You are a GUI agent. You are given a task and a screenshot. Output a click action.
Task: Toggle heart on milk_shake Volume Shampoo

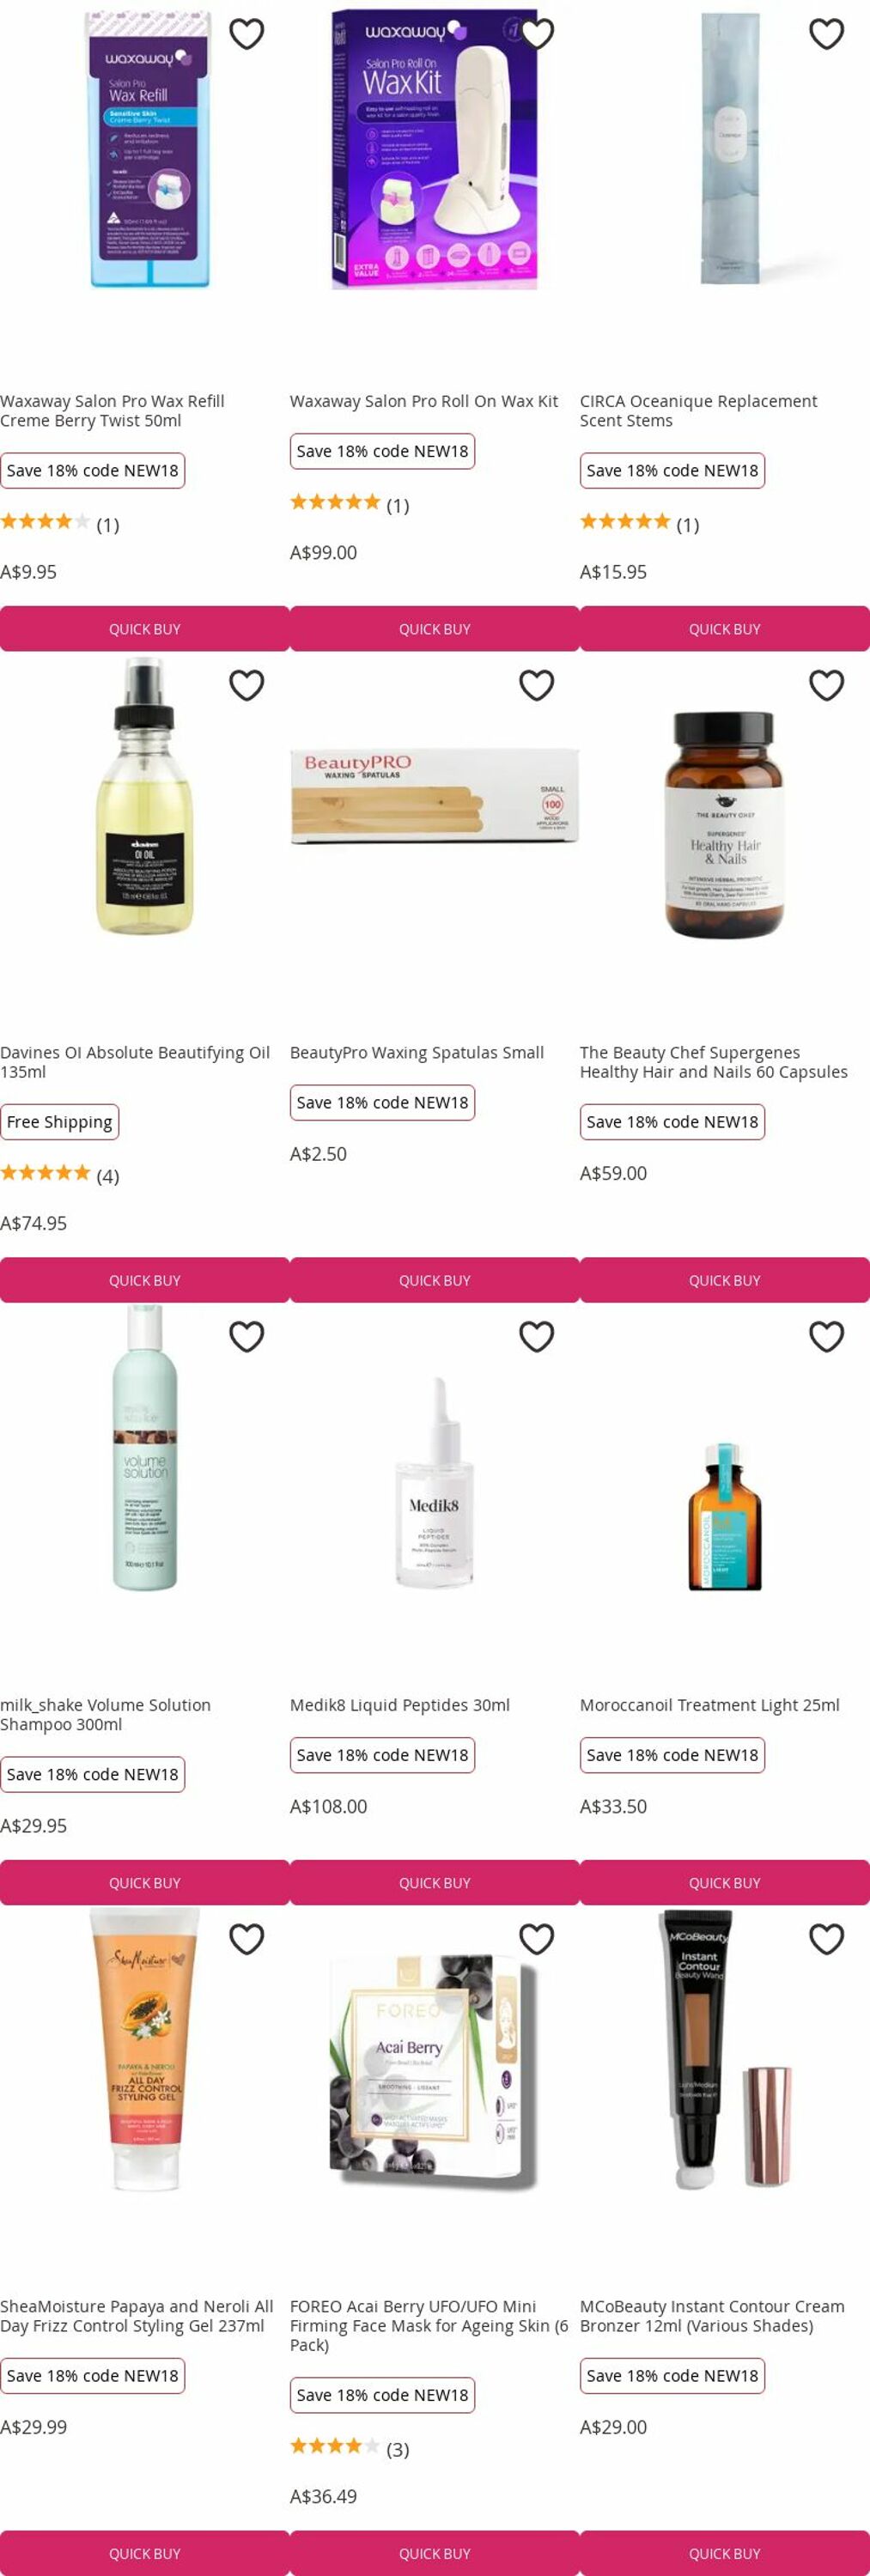click(246, 1336)
